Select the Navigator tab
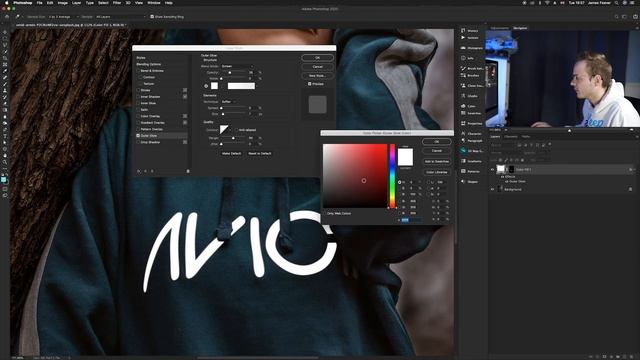The height and width of the screenshot is (360, 640). click(520, 28)
